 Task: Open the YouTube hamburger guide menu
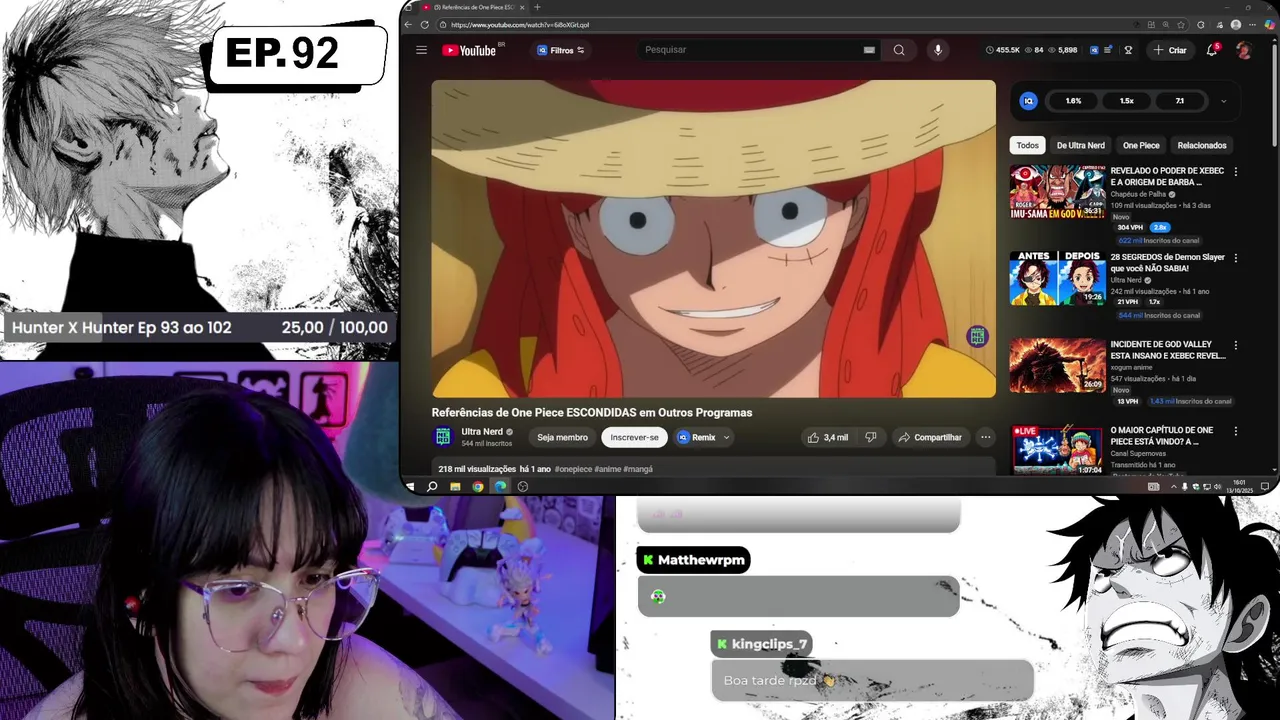coord(421,50)
